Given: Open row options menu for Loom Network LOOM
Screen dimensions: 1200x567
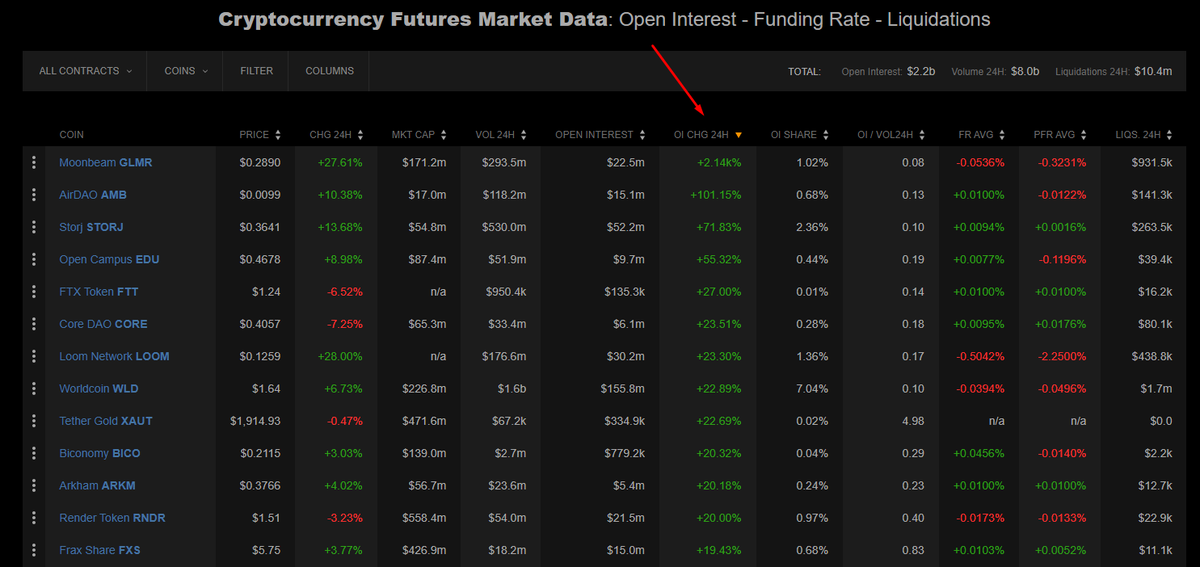Looking at the screenshot, I should [x=34, y=356].
